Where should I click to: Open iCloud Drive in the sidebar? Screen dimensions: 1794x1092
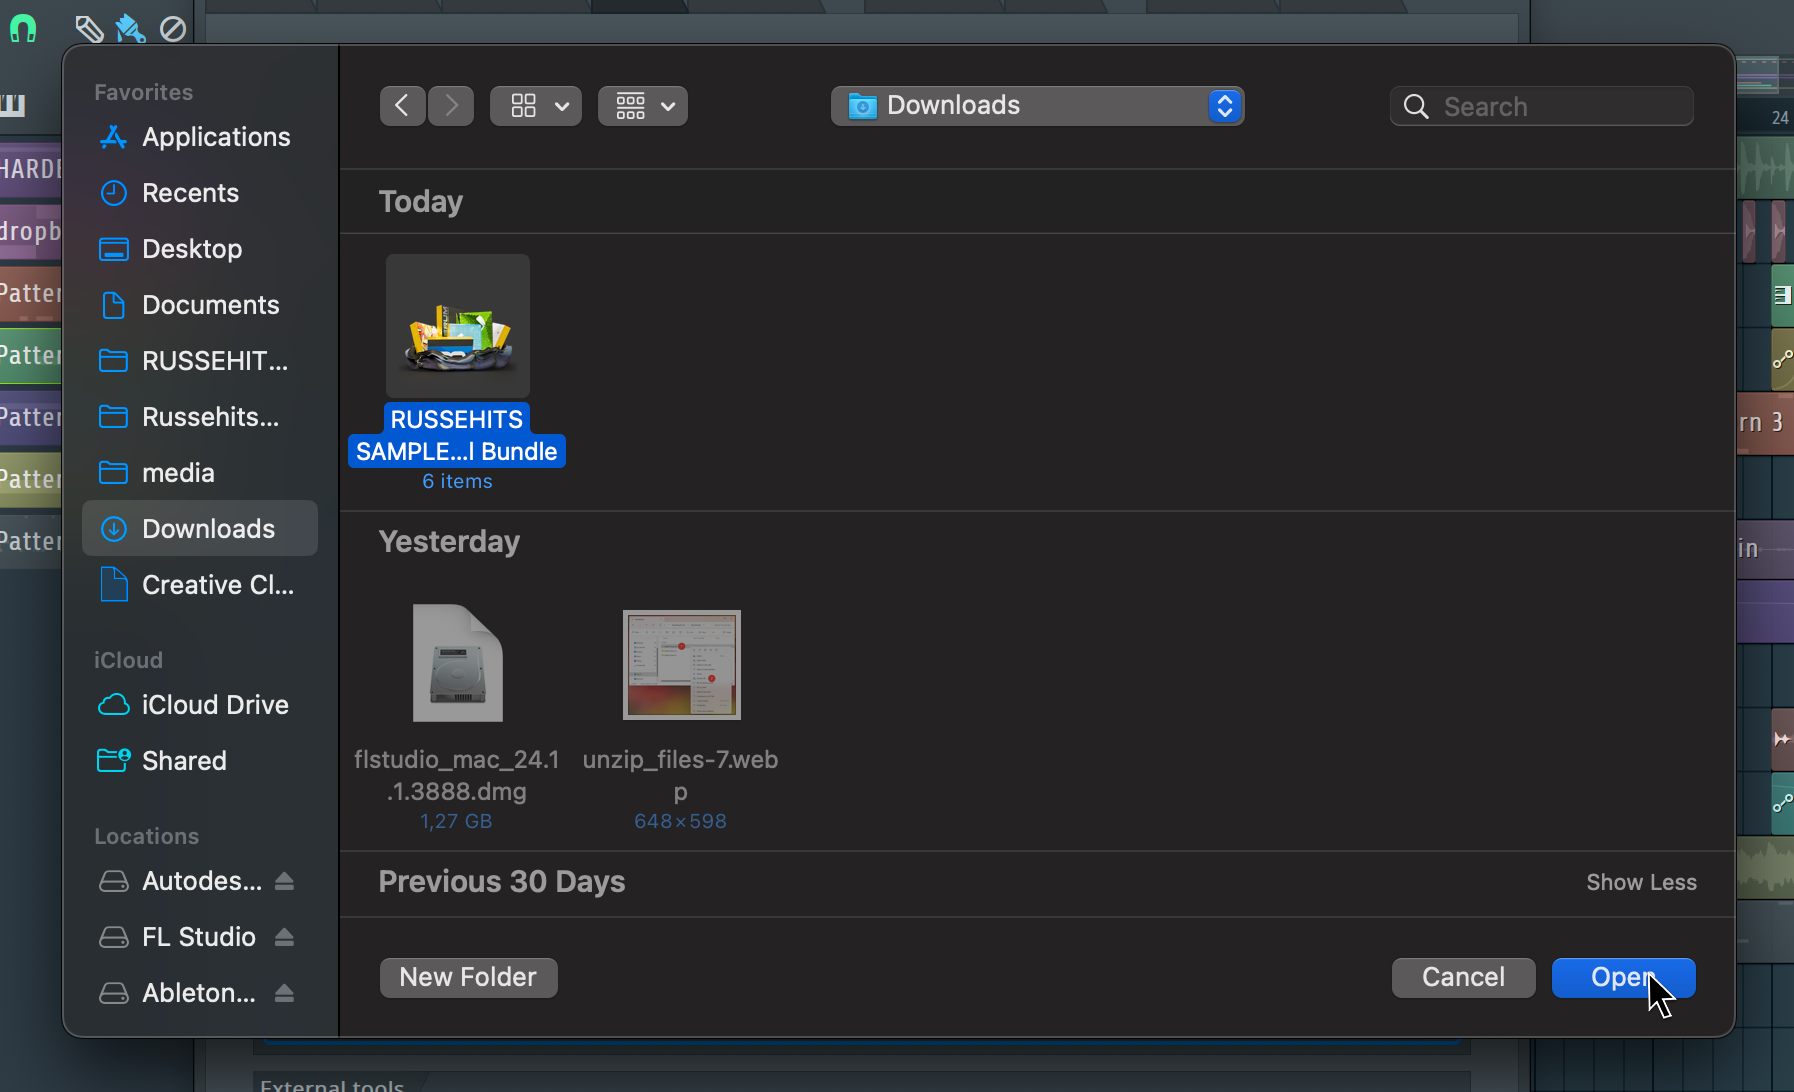click(x=215, y=705)
